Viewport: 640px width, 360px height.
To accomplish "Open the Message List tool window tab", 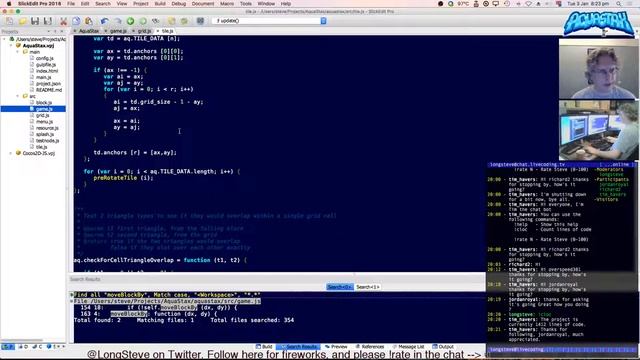I will pos(408,347).
